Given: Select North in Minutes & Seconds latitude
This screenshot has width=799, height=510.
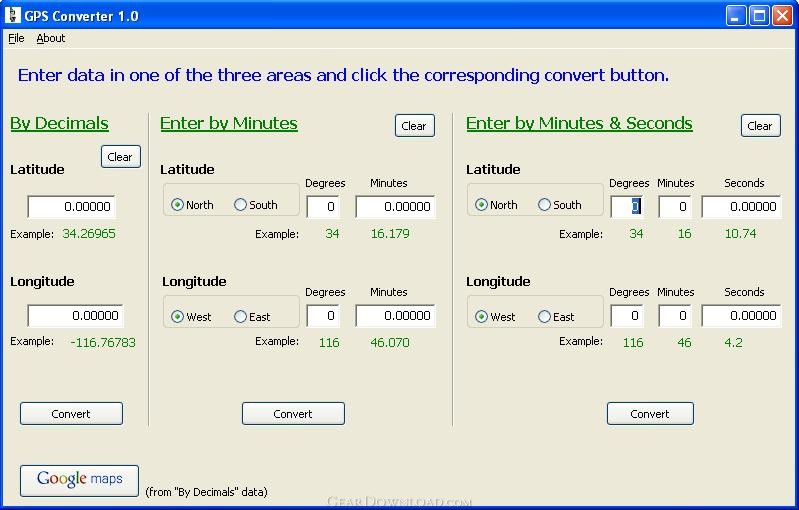Looking at the screenshot, I should coord(496,205).
